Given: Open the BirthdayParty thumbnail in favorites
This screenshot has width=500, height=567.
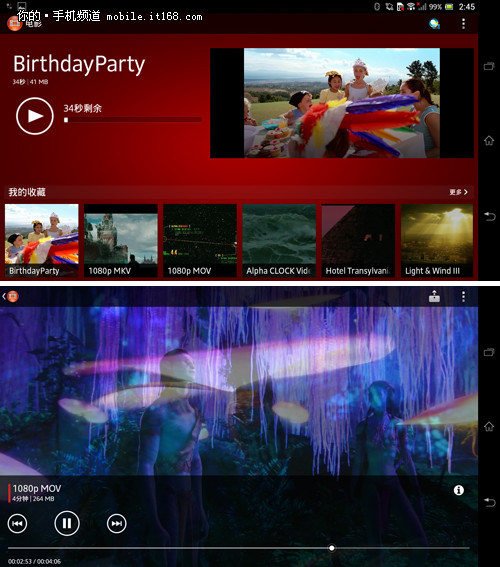Looking at the screenshot, I should click(42, 240).
